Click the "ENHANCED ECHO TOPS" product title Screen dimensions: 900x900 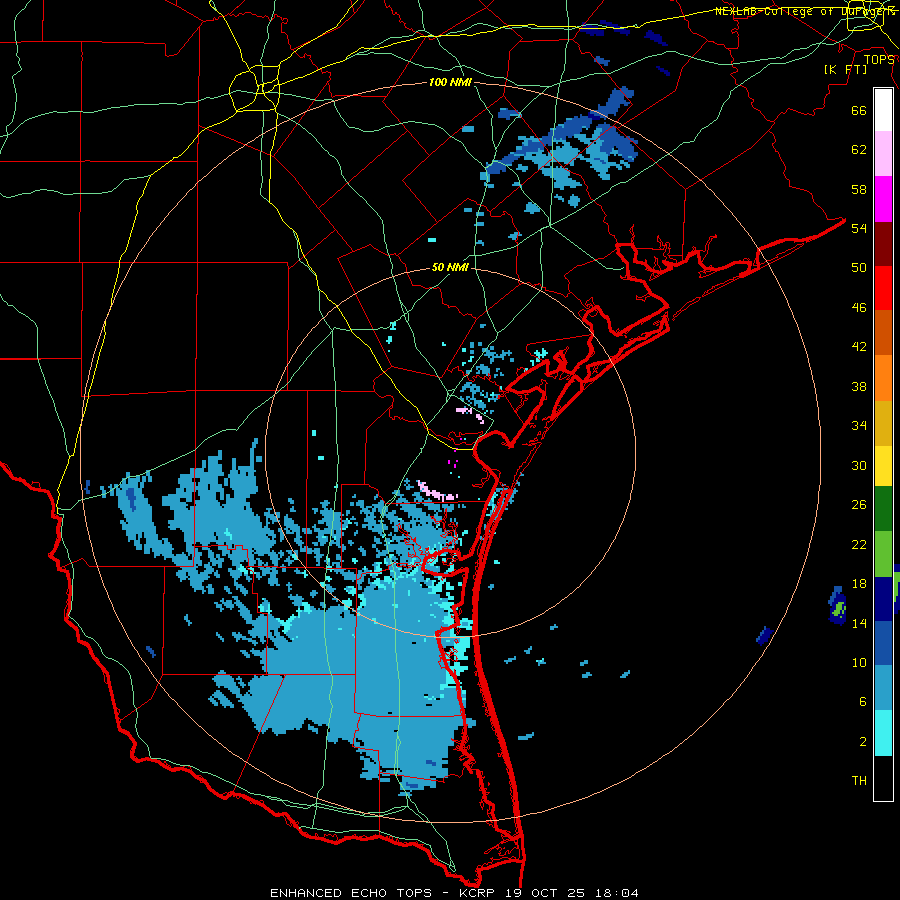point(351,893)
